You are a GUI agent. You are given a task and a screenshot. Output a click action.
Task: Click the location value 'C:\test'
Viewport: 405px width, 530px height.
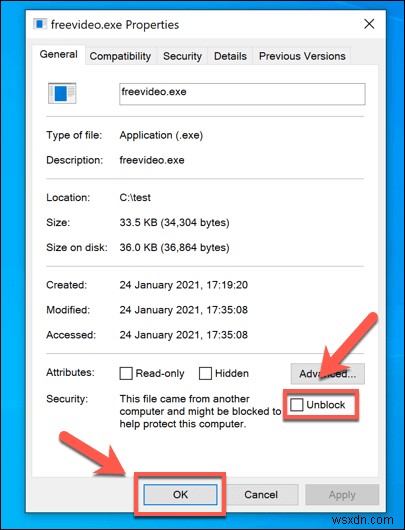coord(135,197)
